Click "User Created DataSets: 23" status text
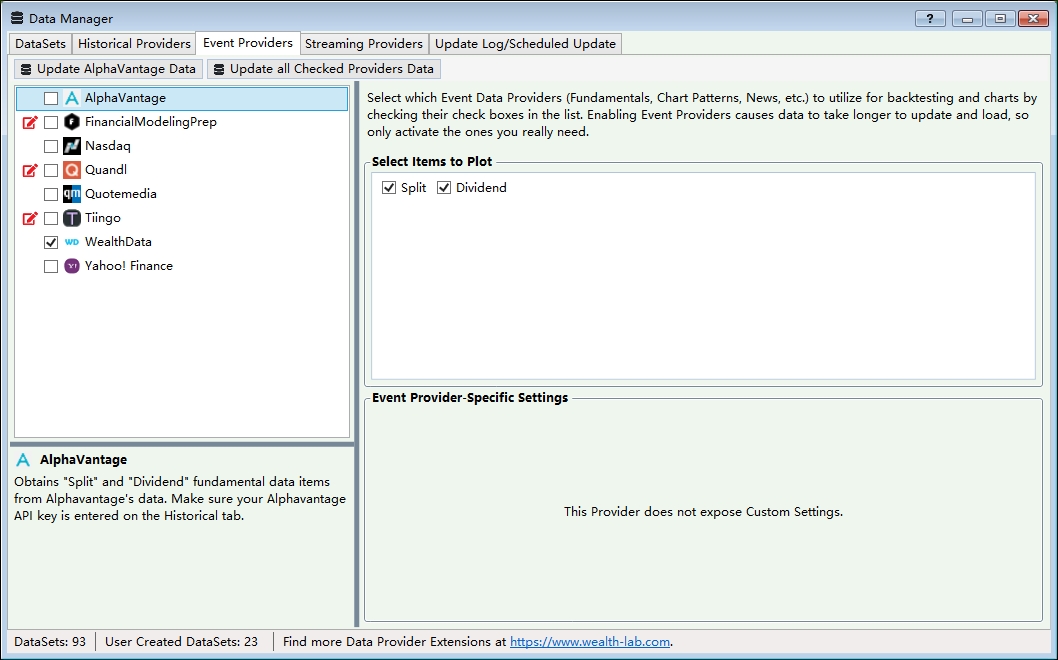This screenshot has height=660, width=1058. (182, 642)
